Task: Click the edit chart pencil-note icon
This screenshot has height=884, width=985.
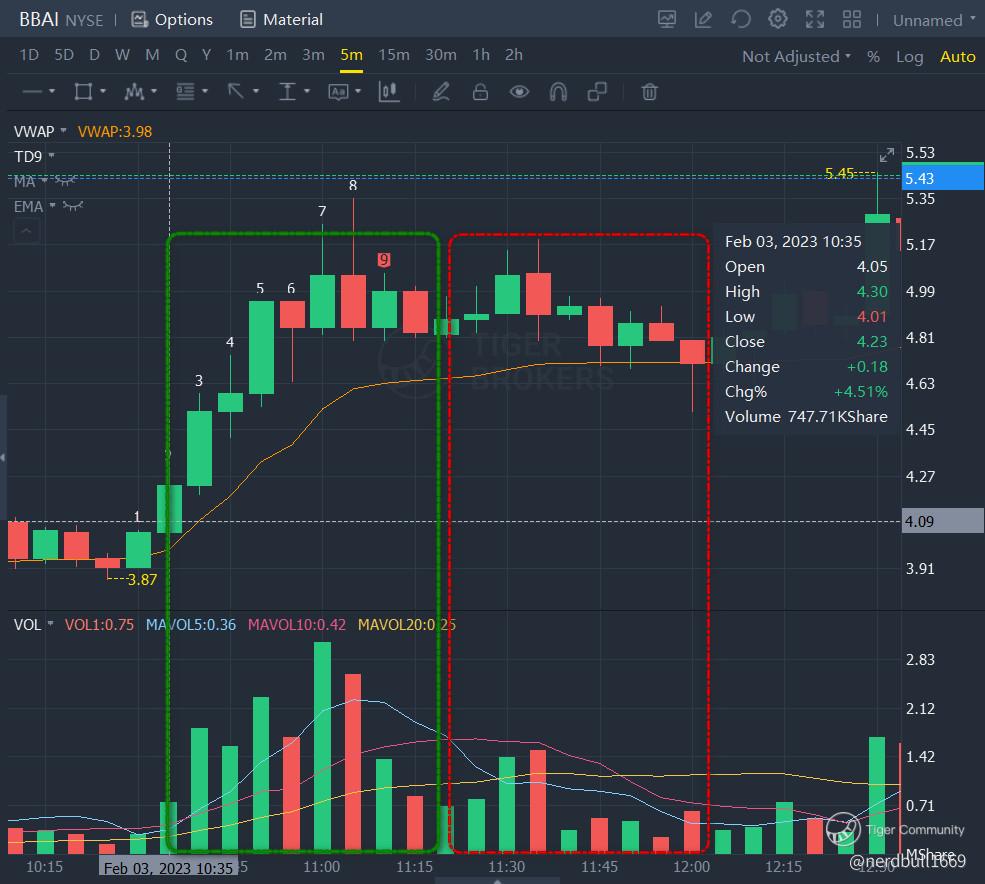Action: tap(703, 19)
